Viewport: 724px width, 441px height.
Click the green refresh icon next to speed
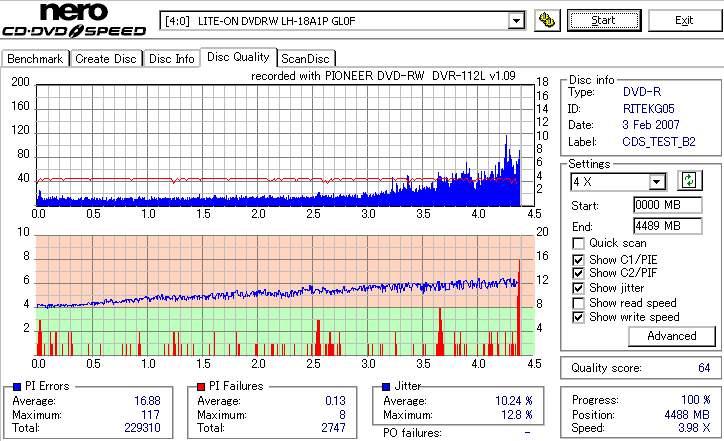(689, 180)
